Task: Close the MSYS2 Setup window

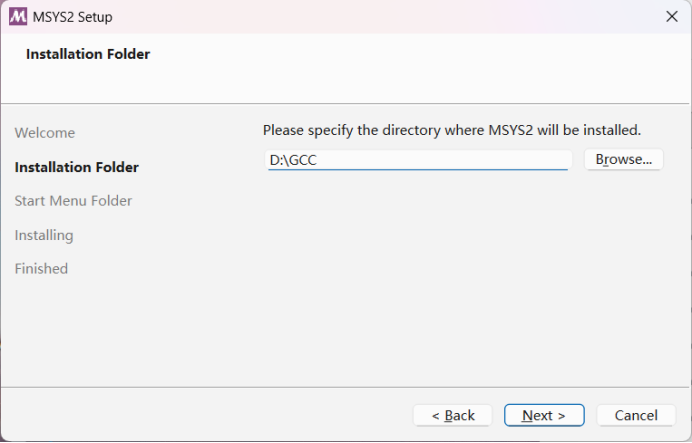Action: click(x=672, y=17)
